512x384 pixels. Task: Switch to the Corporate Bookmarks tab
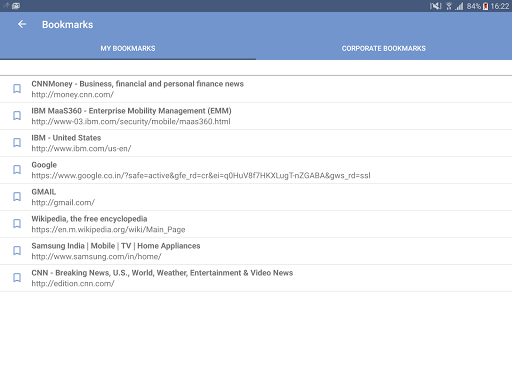(x=384, y=48)
